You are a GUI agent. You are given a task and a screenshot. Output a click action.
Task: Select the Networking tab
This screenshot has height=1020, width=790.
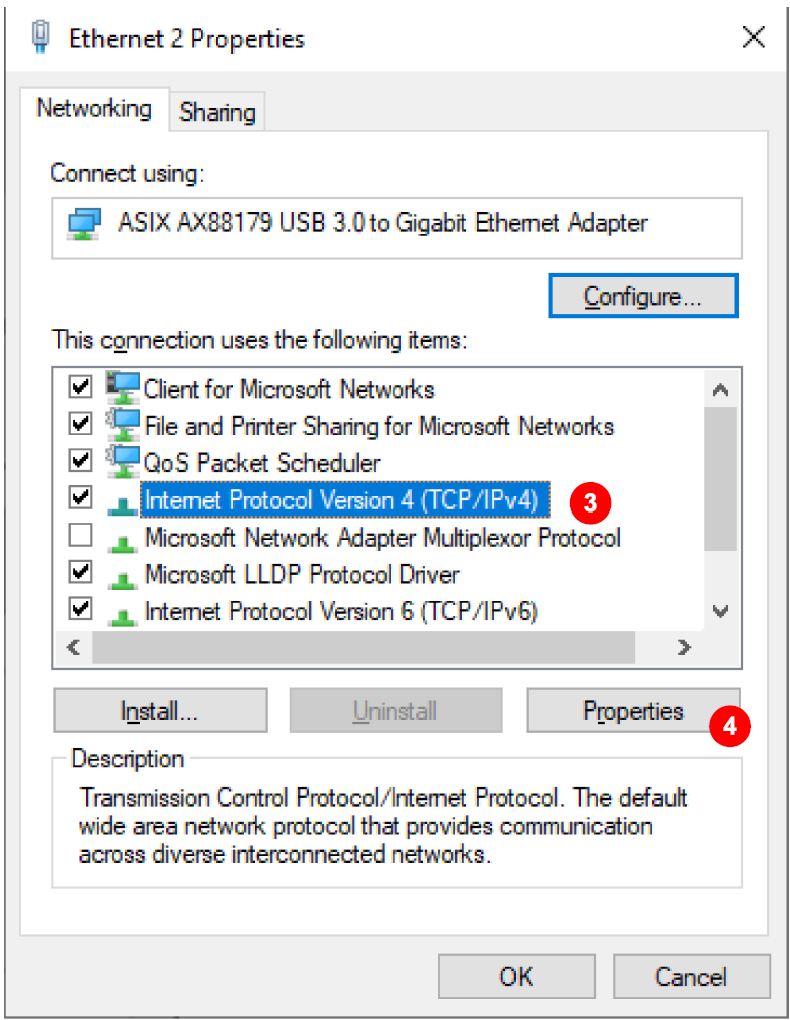[94, 108]
